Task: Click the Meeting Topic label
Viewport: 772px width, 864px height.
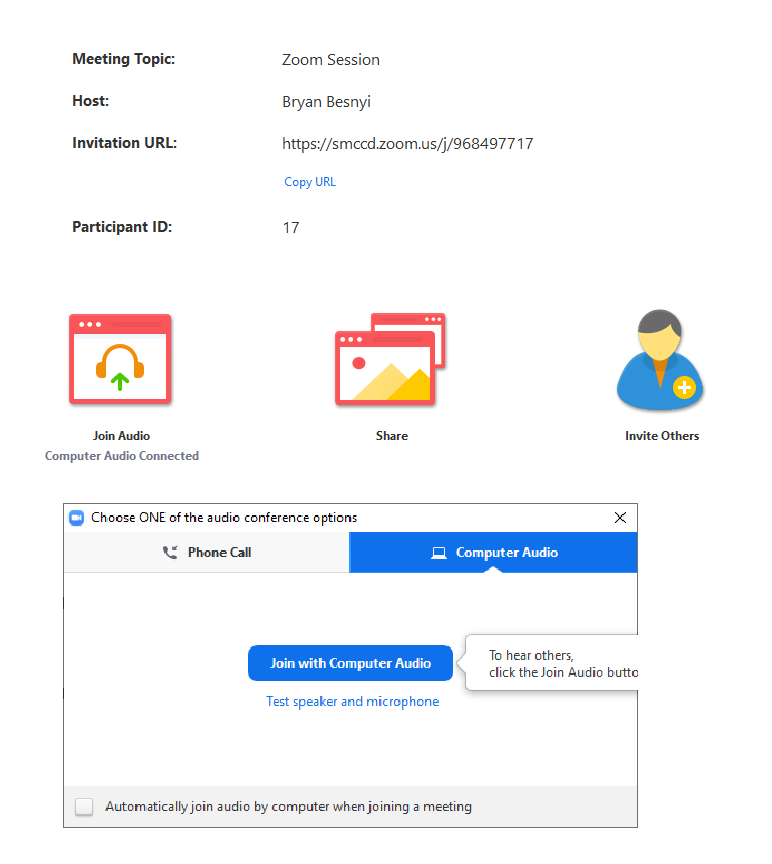Action: pyautogui.click(x=123, y=59)
